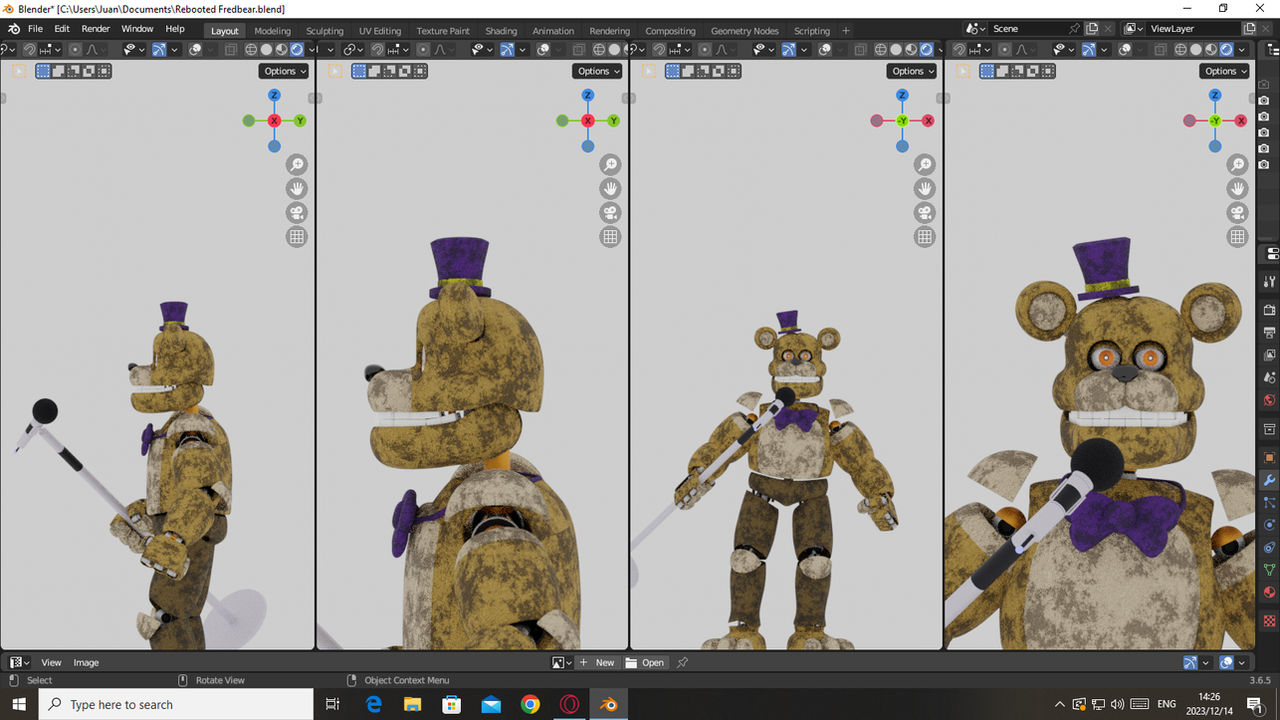Click the ViewLayer name field
Viewport: 1280px width, 720px height.
tap(1193, 29)
